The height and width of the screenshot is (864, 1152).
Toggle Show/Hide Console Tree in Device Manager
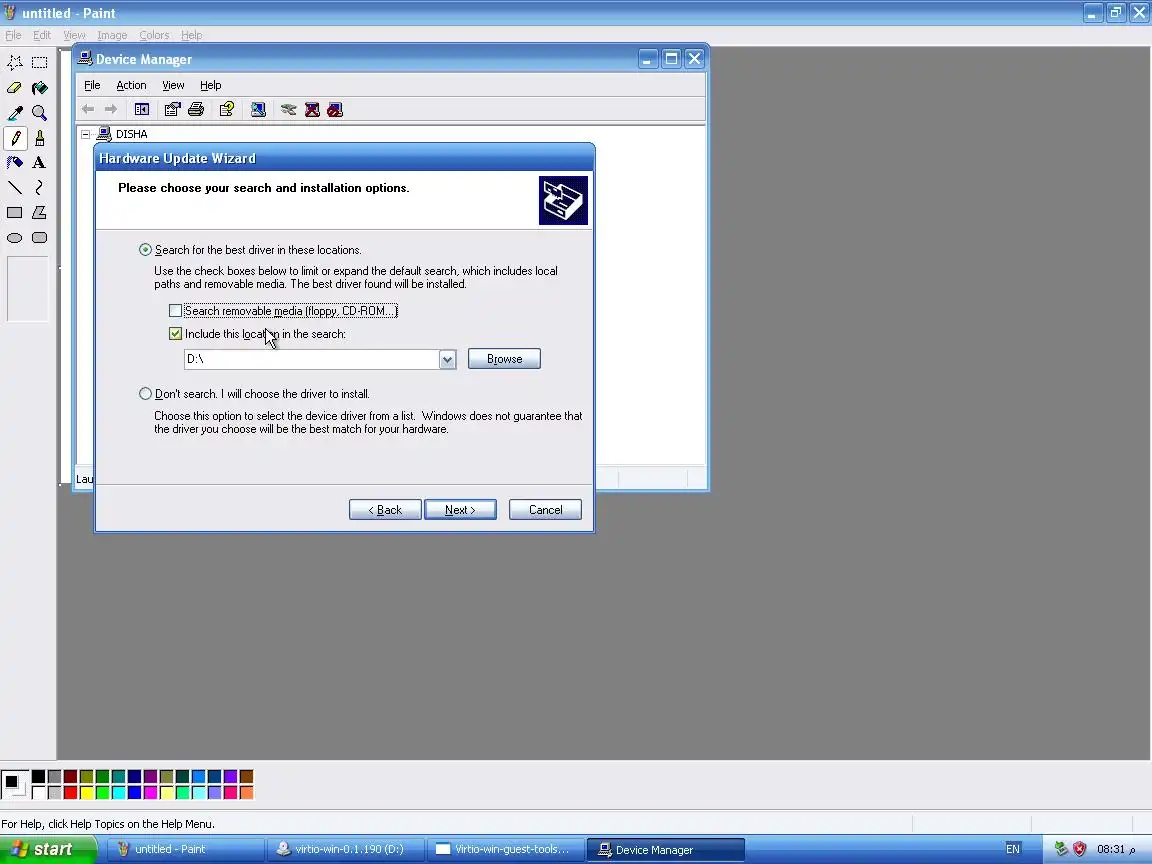pos(142,109)
